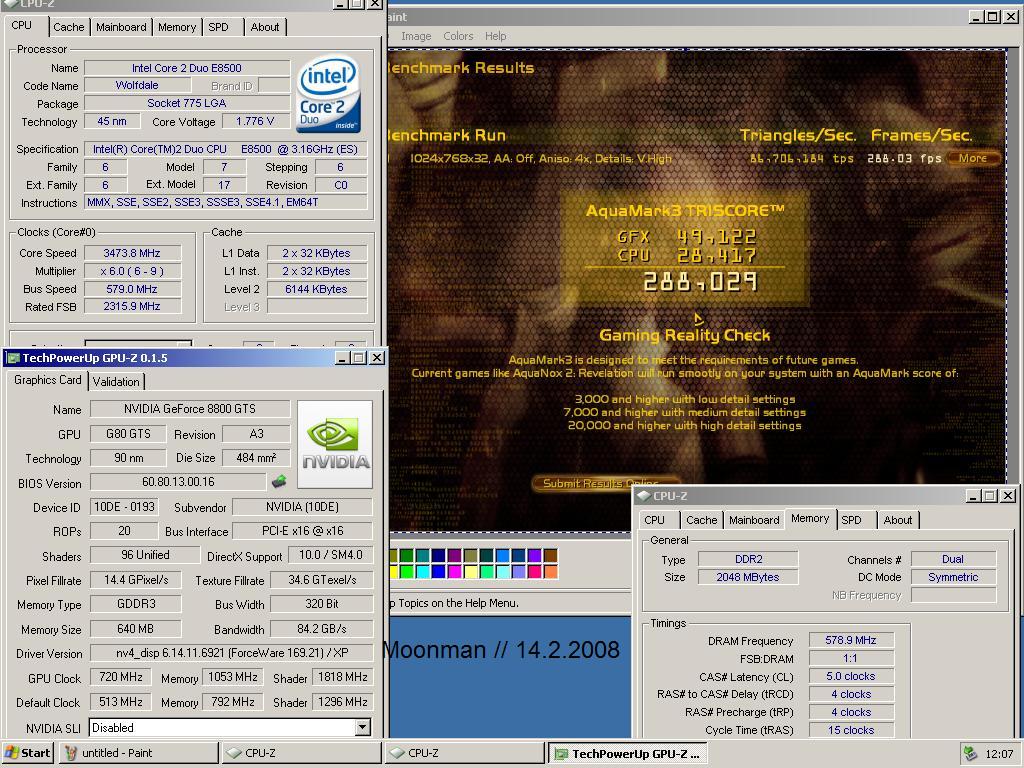Click the BIOS Version field 60.80.13.00.16
Screen dimensions: 1024x768
coord(178,482)
